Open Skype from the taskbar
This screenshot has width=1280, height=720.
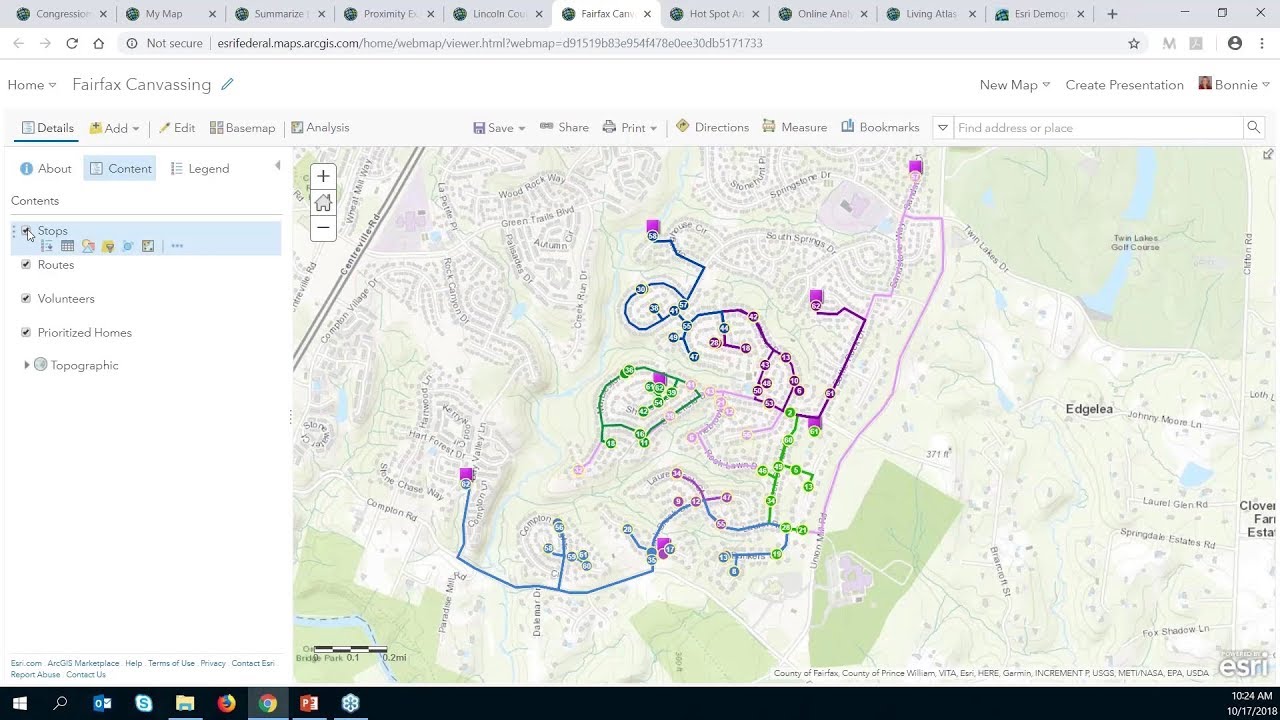(144, 703)
